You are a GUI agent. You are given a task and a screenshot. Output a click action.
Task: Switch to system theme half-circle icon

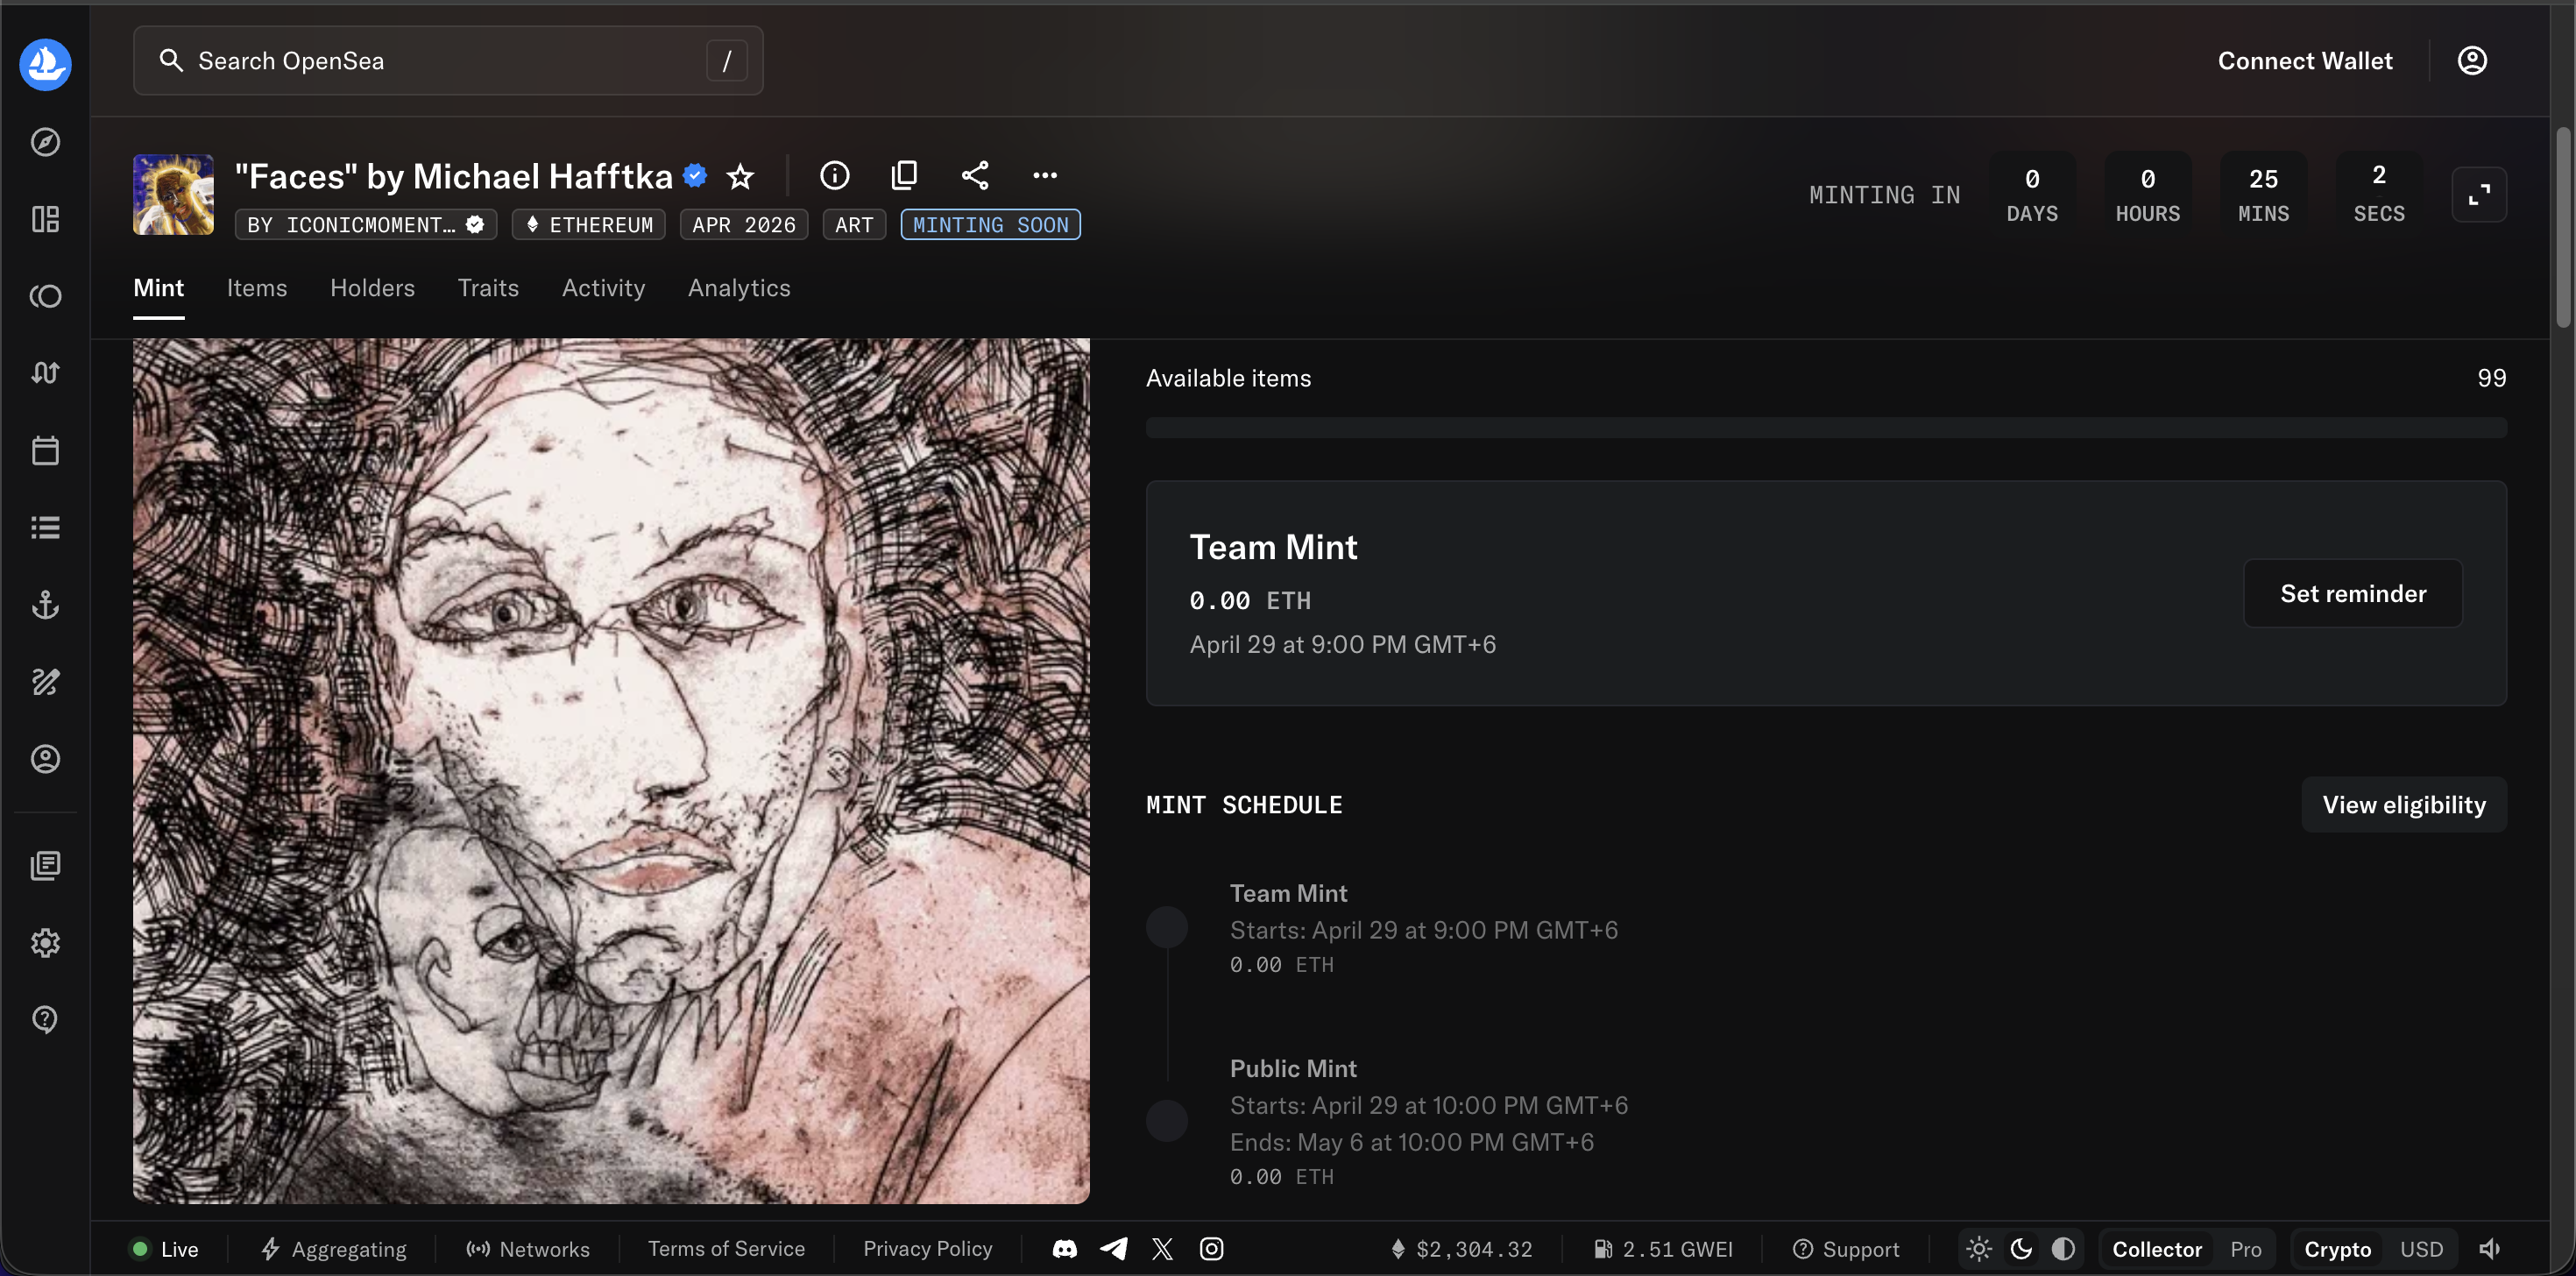(x=2063, y=1249)
